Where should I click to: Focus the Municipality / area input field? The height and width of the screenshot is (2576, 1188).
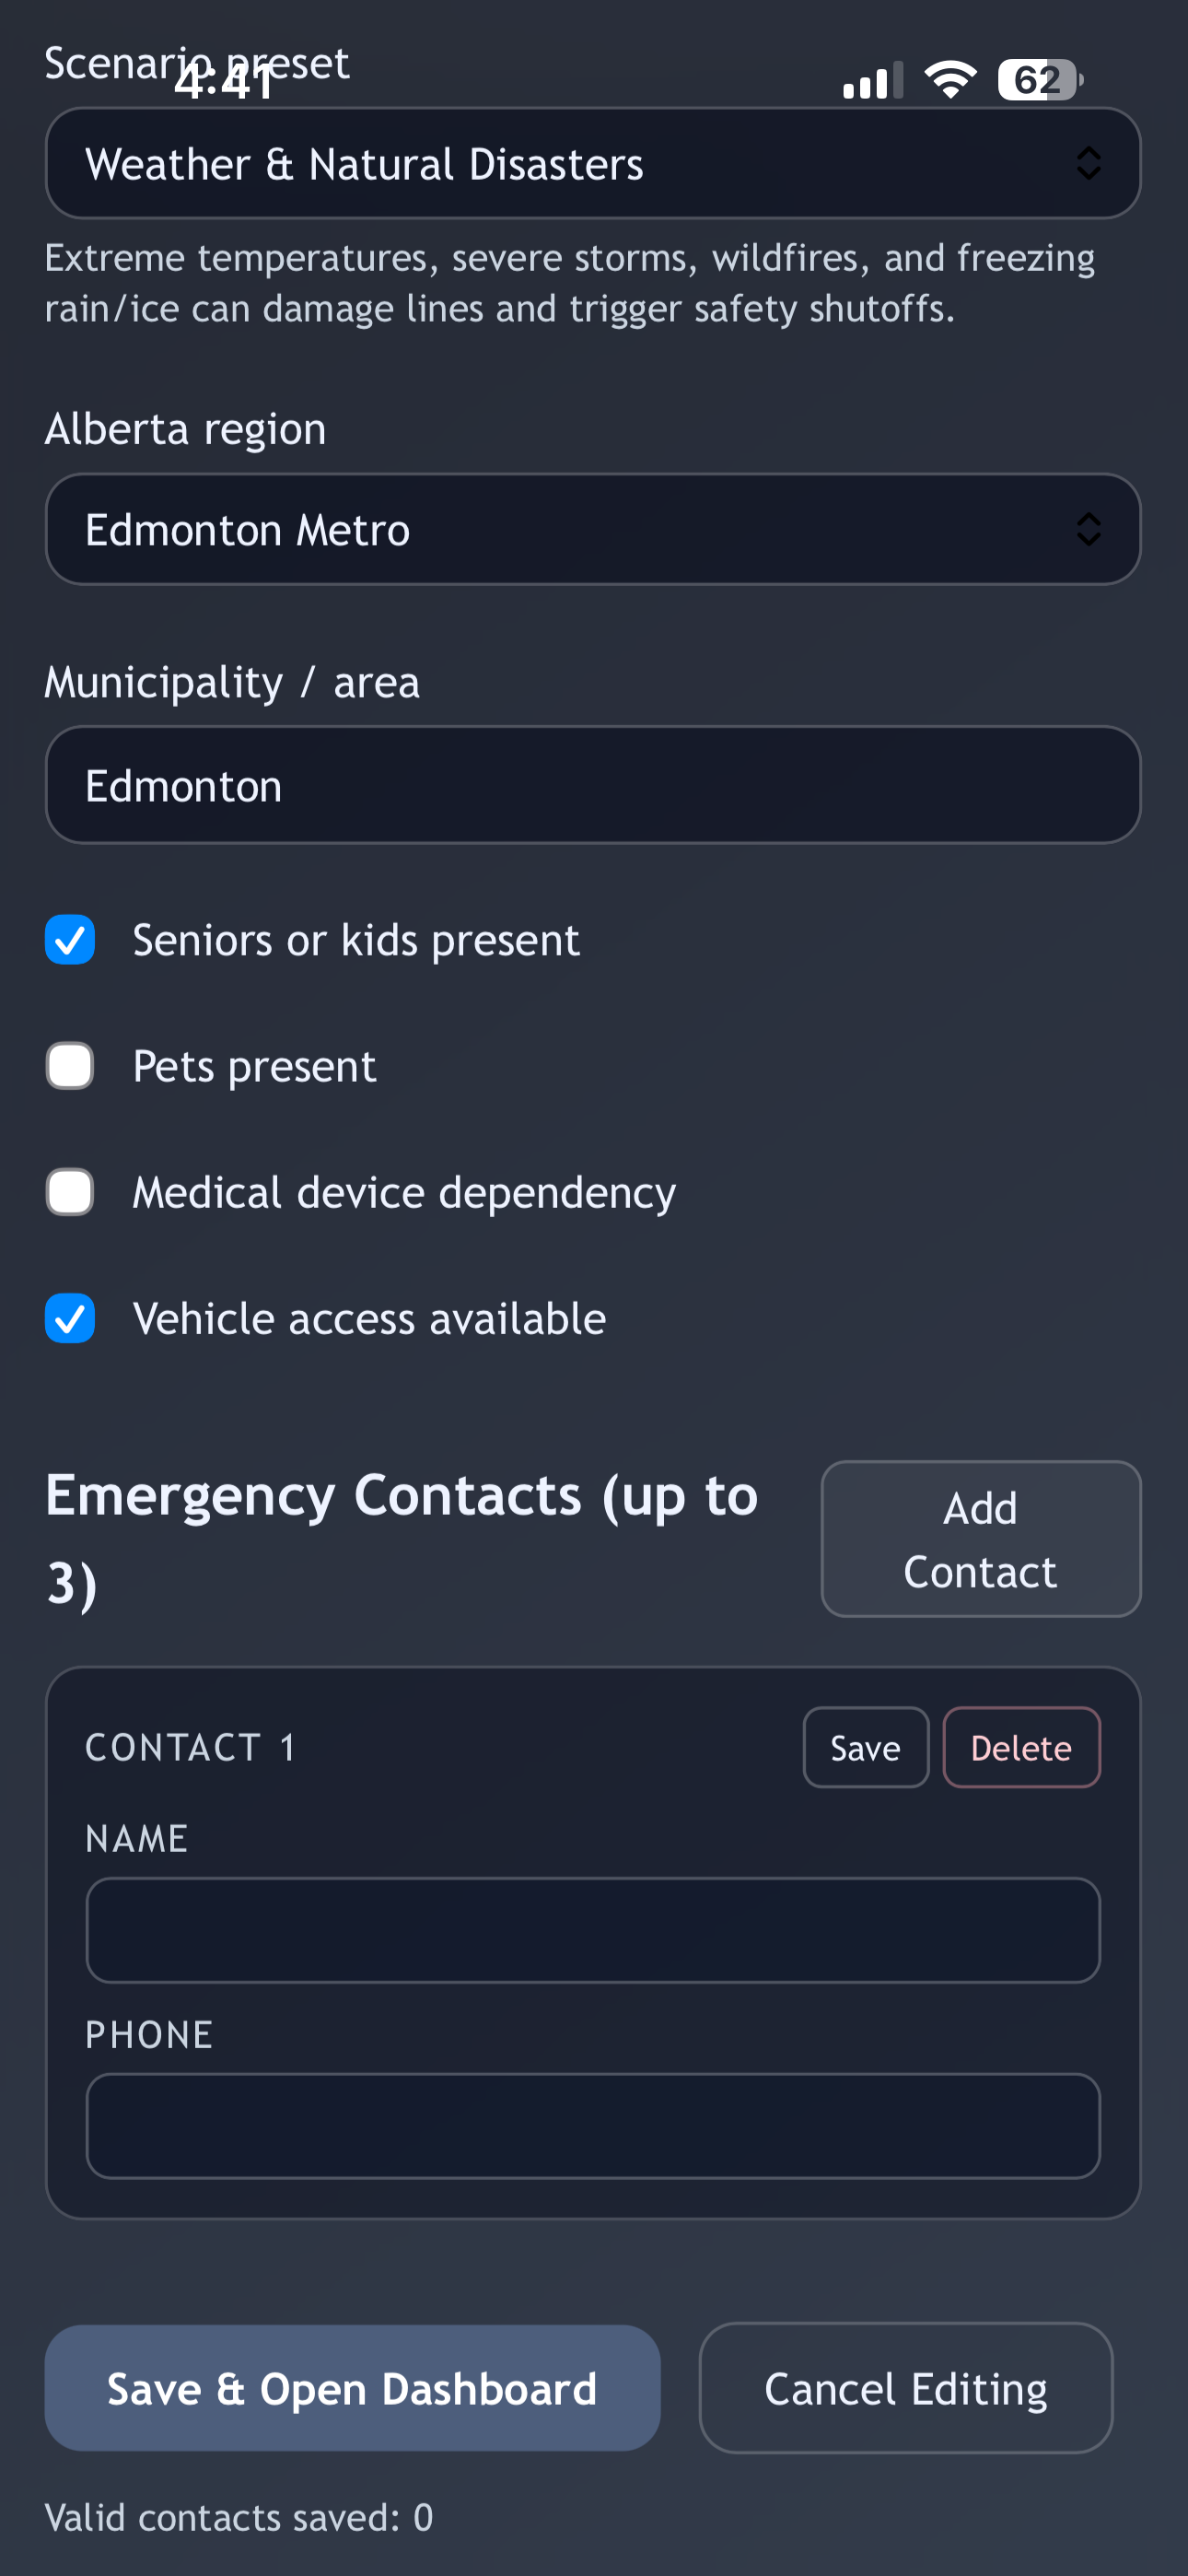pos(593,785)
